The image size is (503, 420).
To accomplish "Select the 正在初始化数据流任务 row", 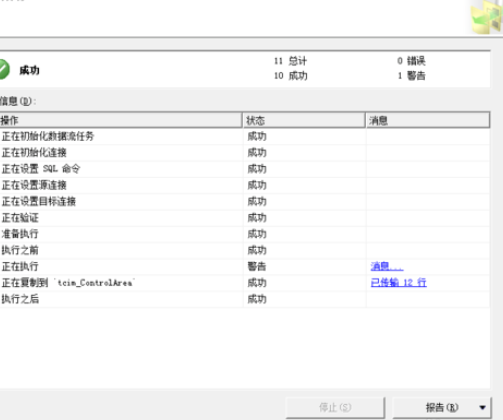I will click(245, 136).
